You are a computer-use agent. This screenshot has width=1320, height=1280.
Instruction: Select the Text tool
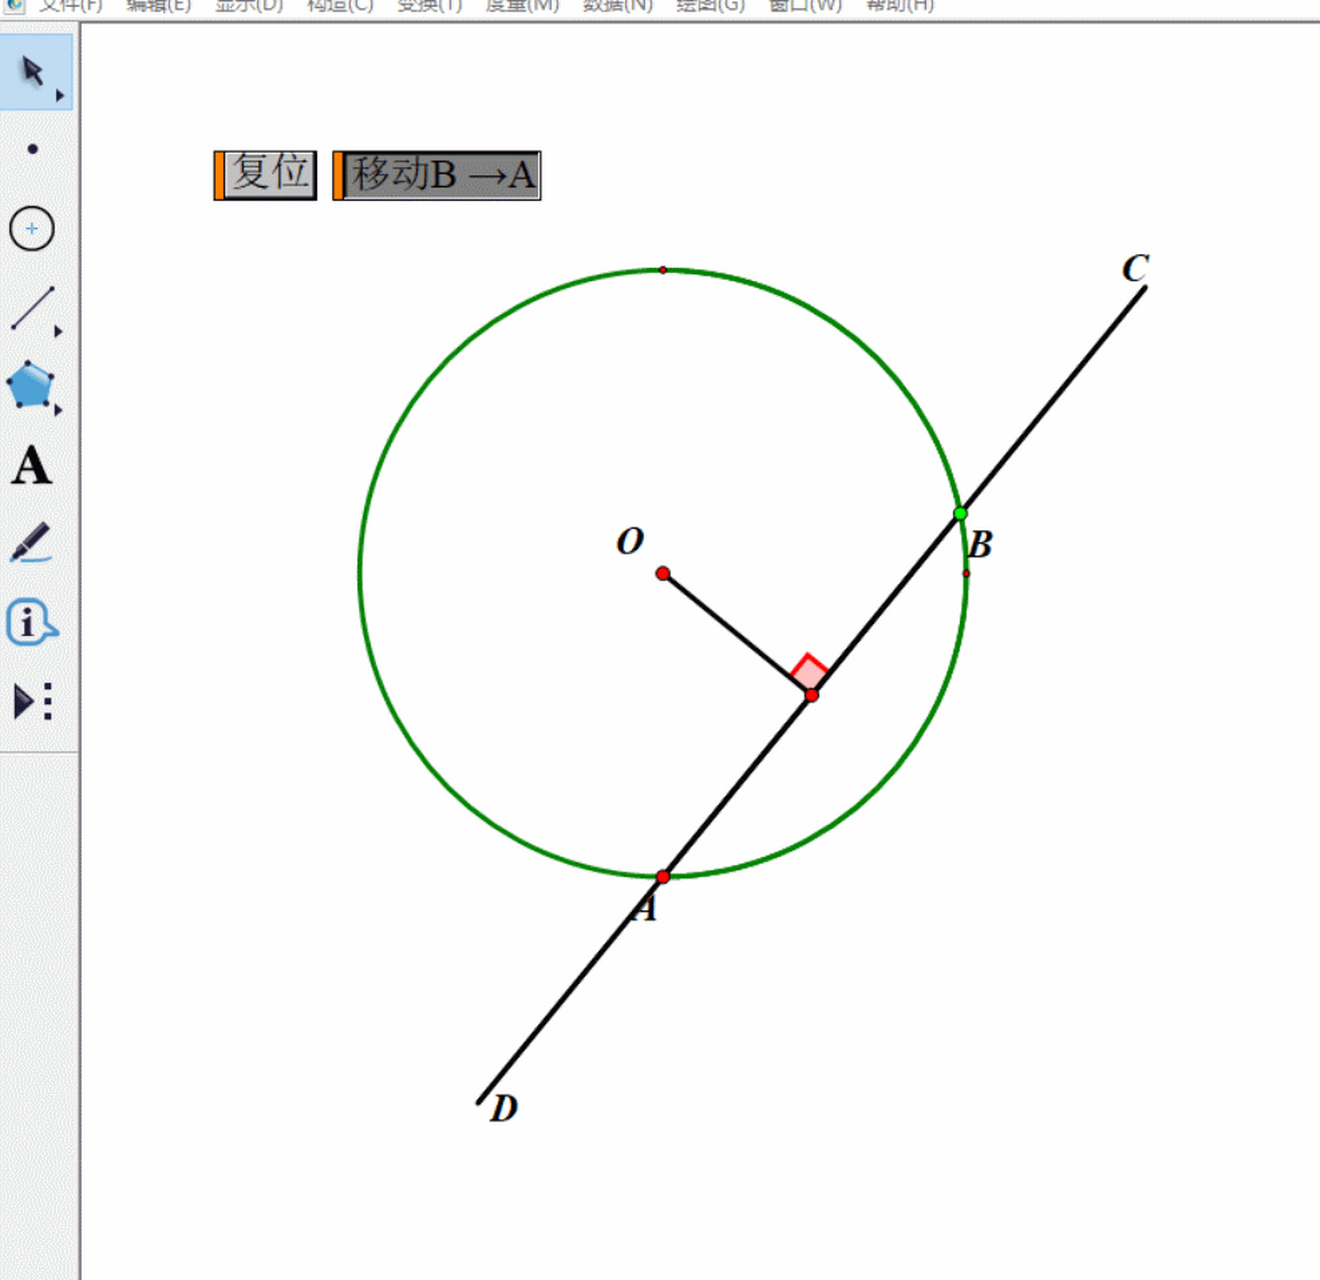coord(32,466)
